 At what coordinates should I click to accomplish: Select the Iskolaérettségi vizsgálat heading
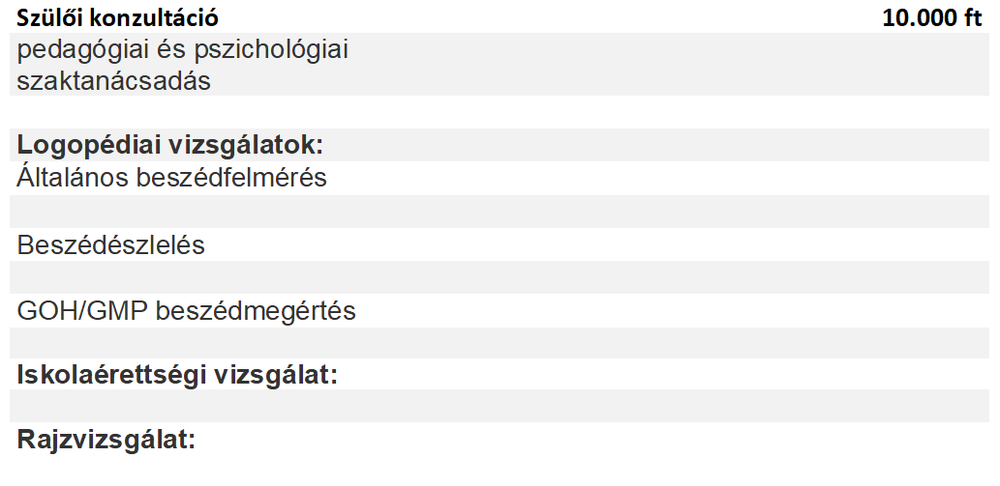point(177,376)
